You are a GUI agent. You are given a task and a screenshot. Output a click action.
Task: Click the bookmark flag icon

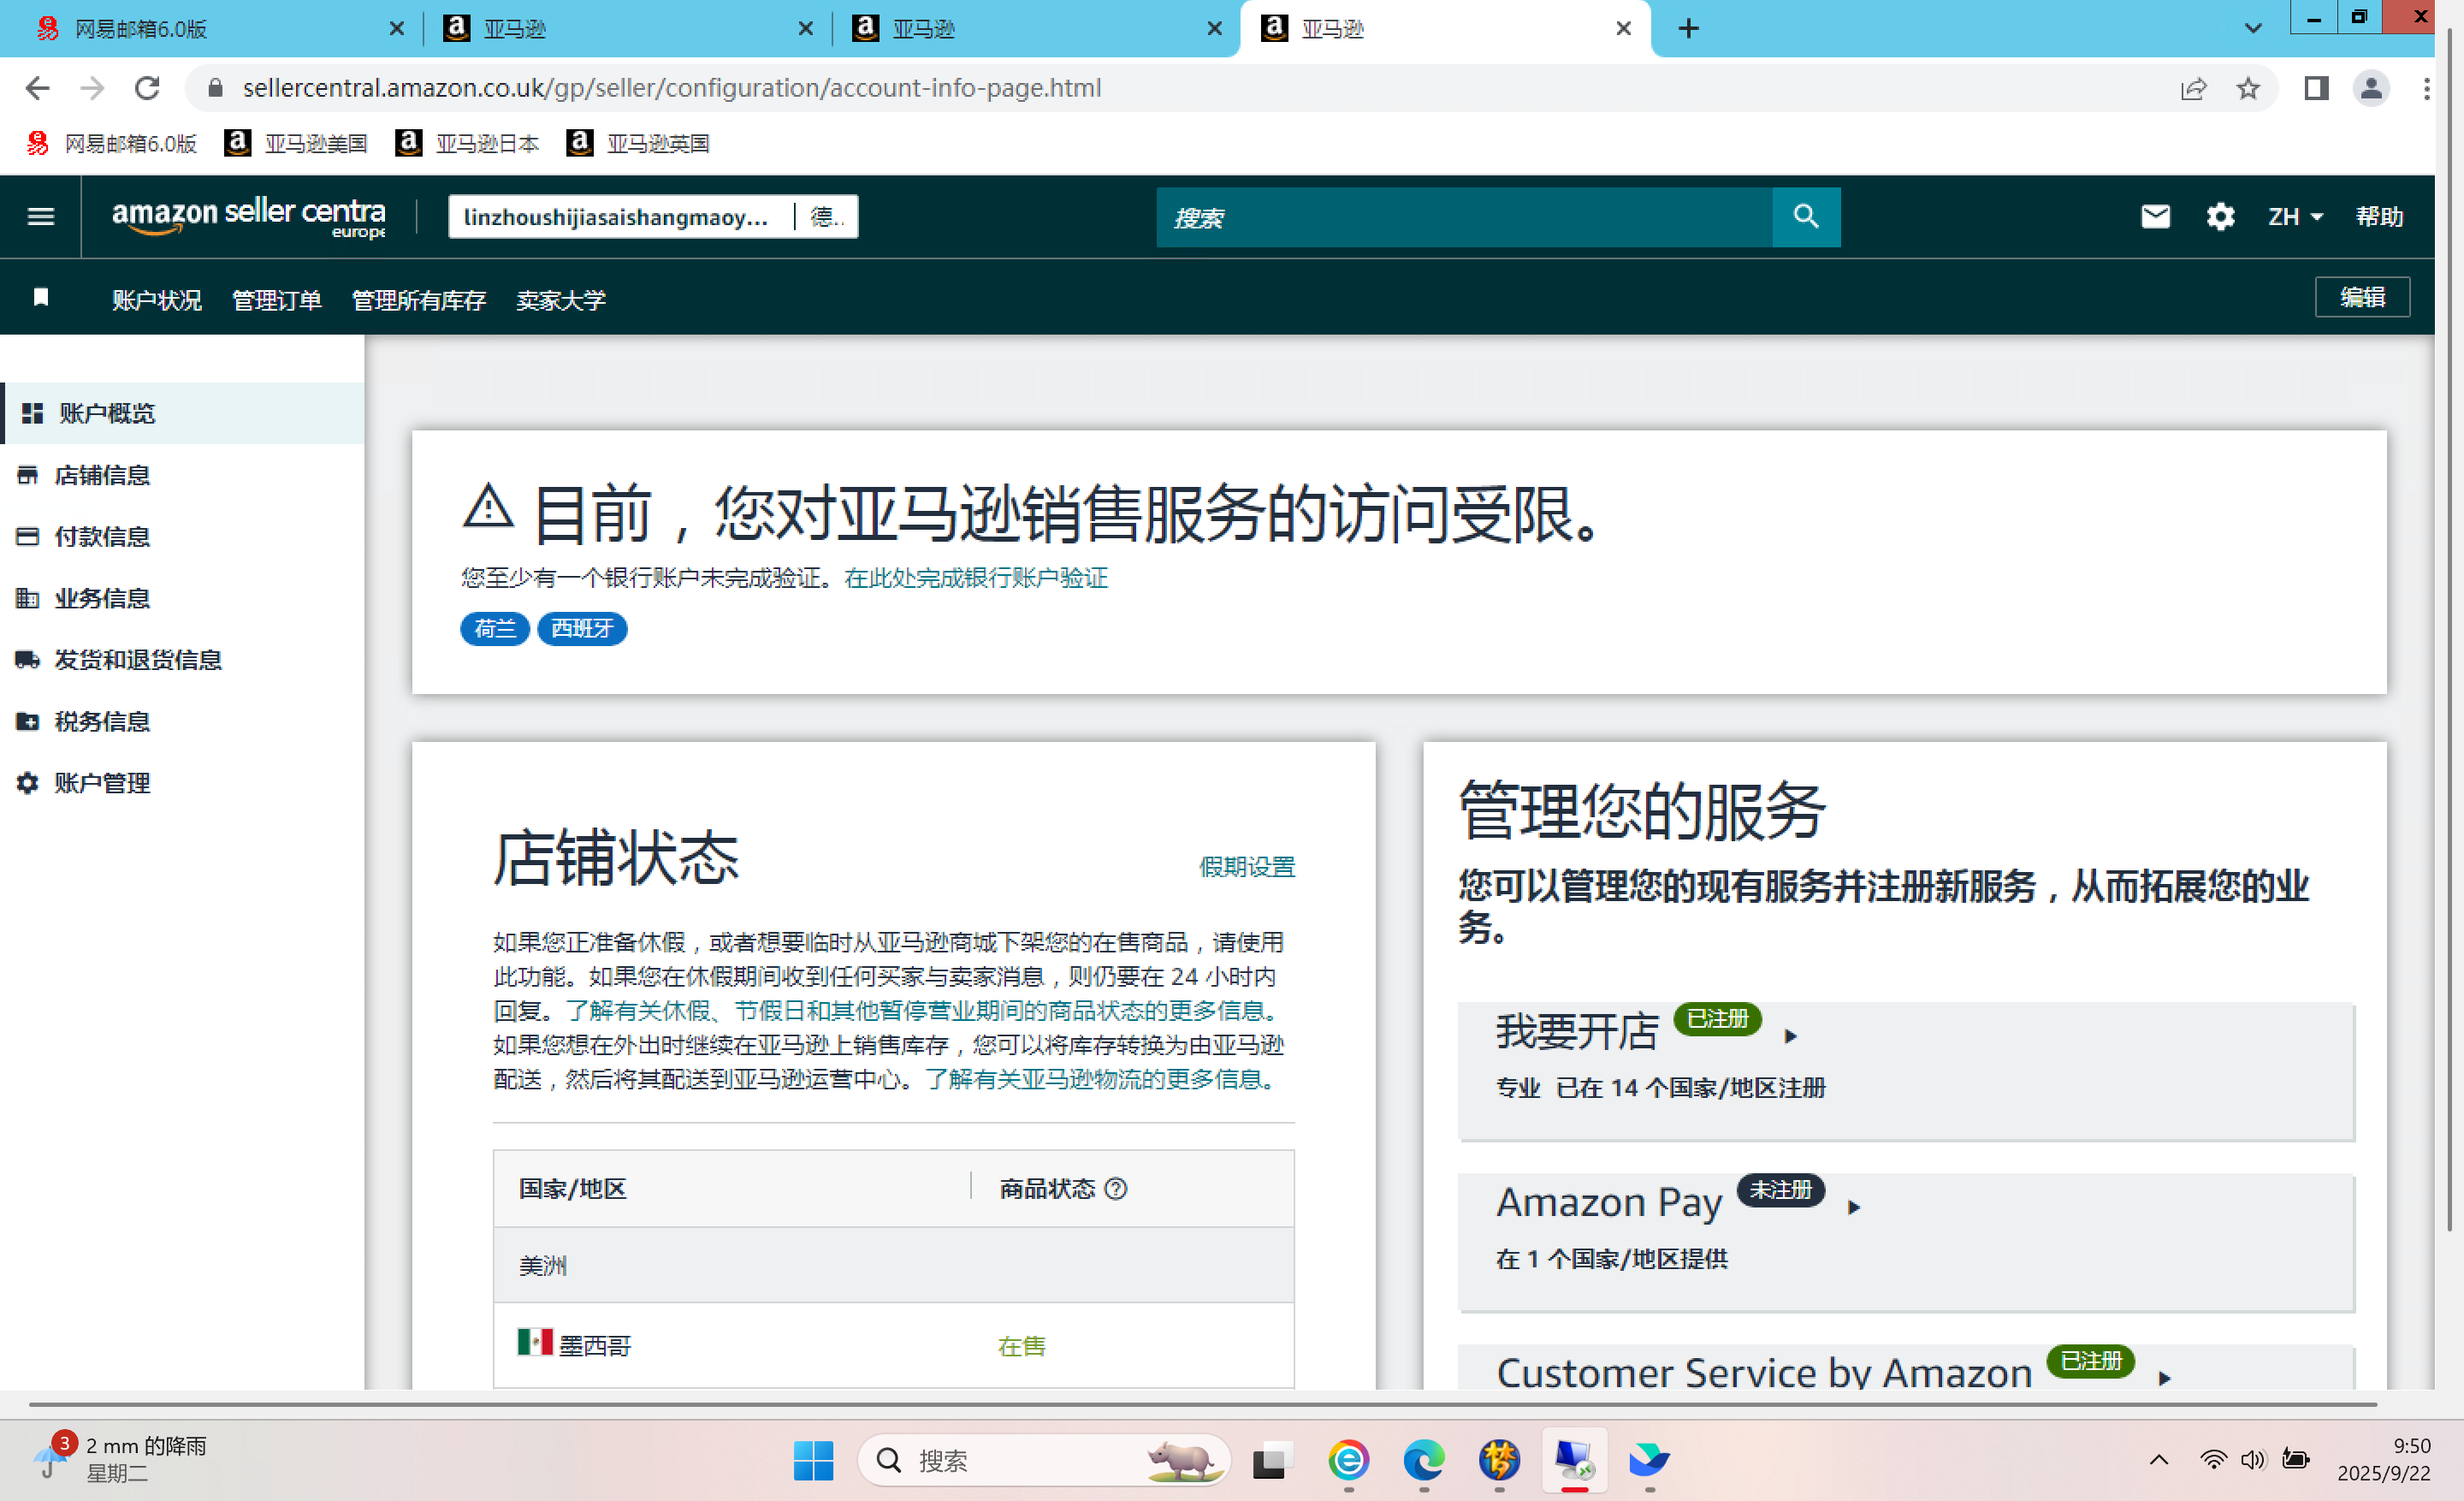tap(41, 297)
